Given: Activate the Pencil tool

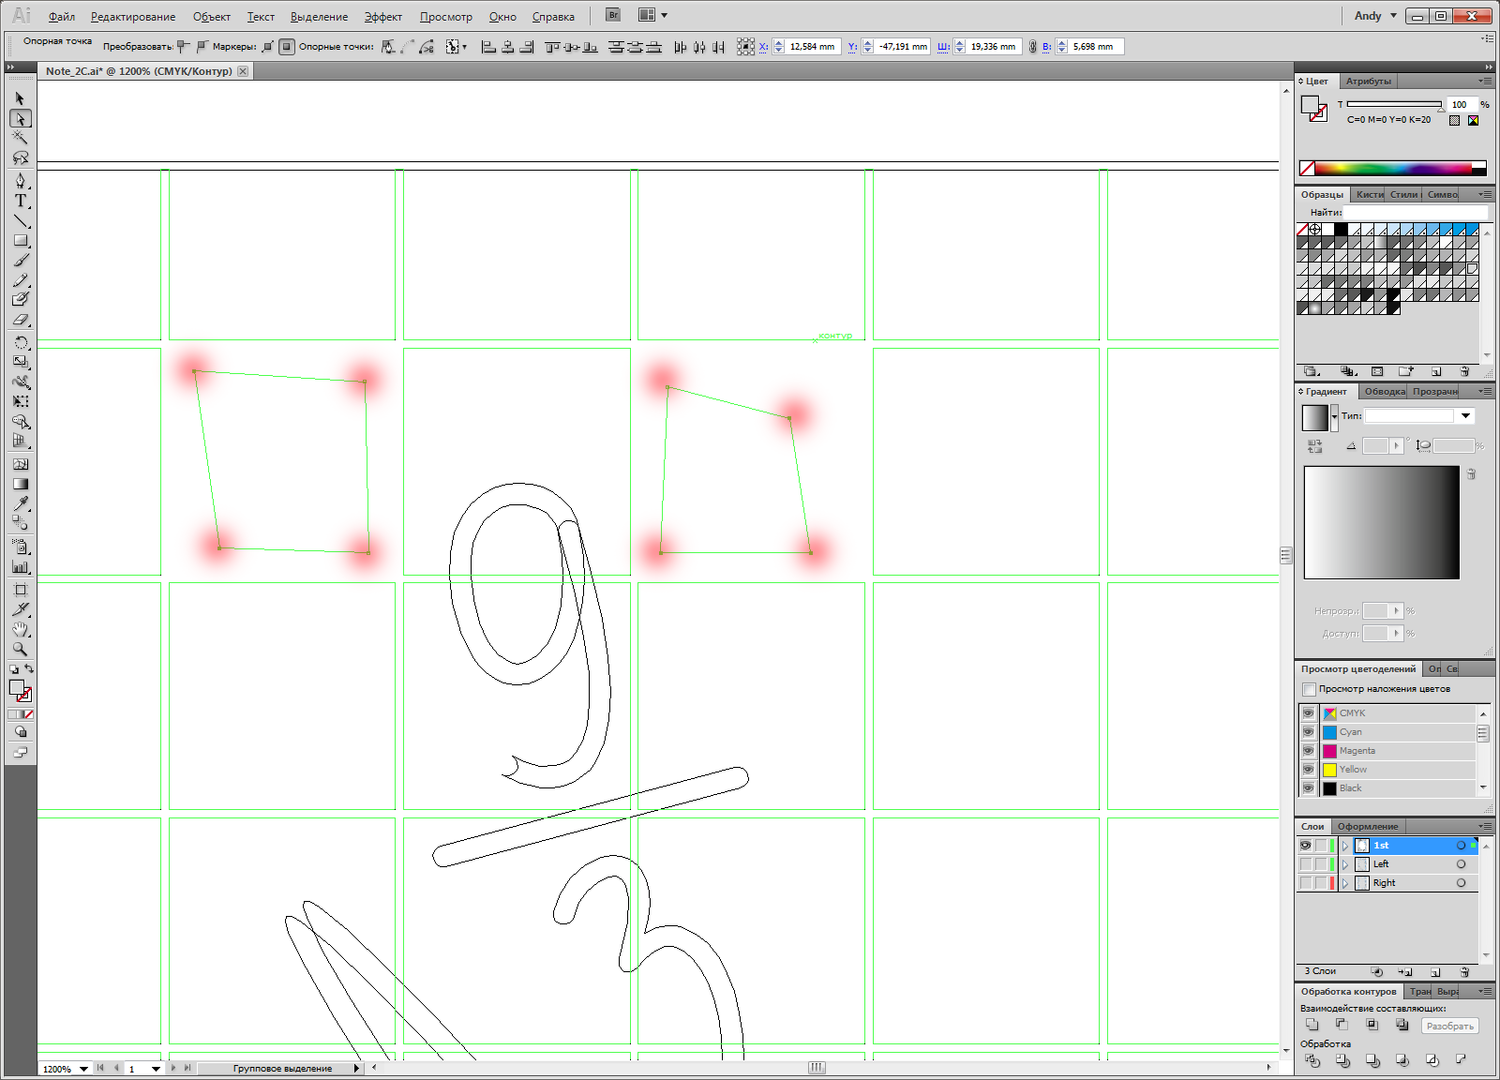Looking at the screenshot, I should [x=20, y=280].
